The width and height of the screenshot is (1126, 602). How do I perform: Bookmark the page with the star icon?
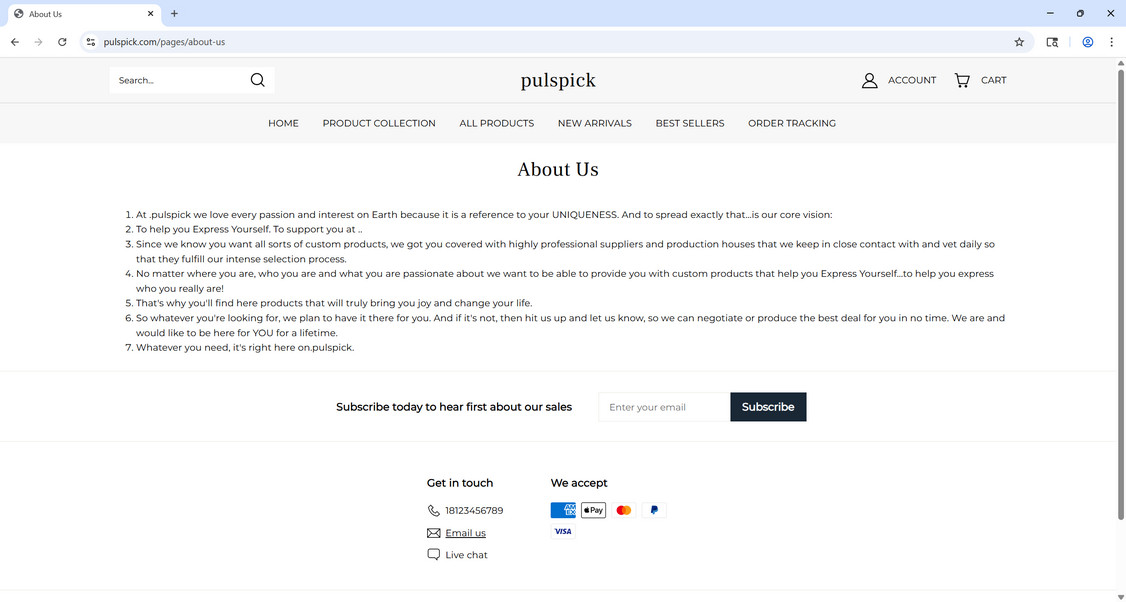click(x=1018, y=42)
